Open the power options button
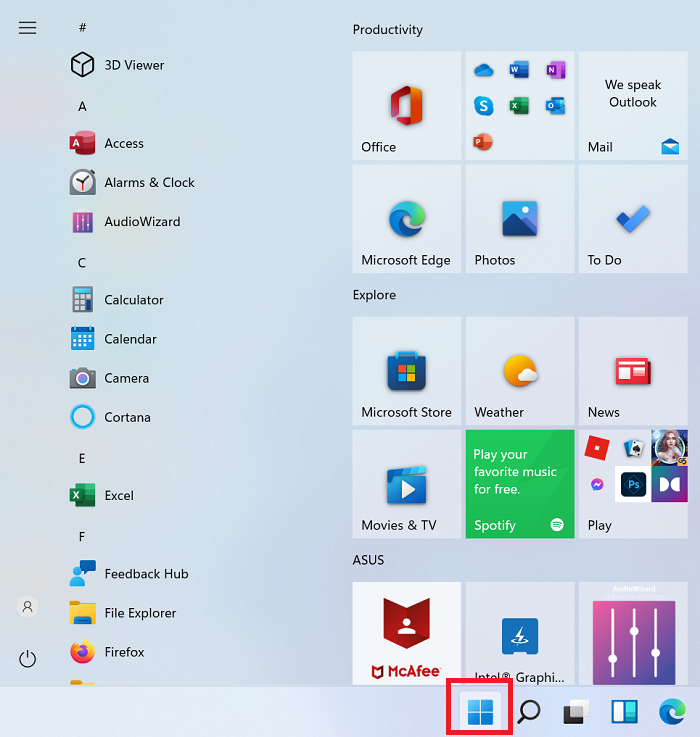The image size is (700, 737). click(x=27, y=659)
